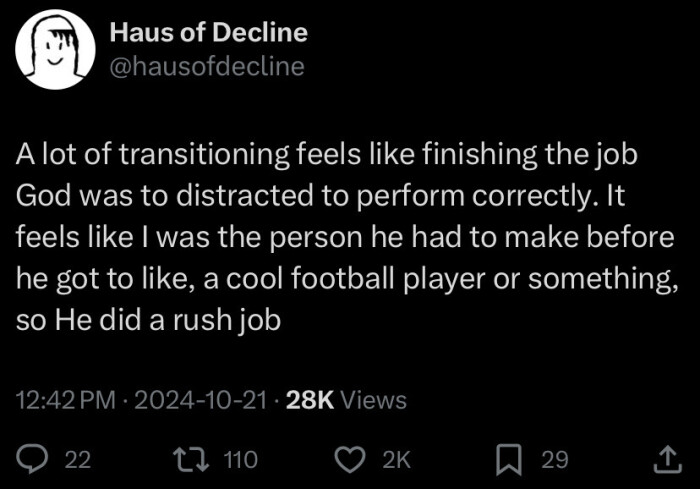Open share options with the upload arrow icon

click(666, 459)
